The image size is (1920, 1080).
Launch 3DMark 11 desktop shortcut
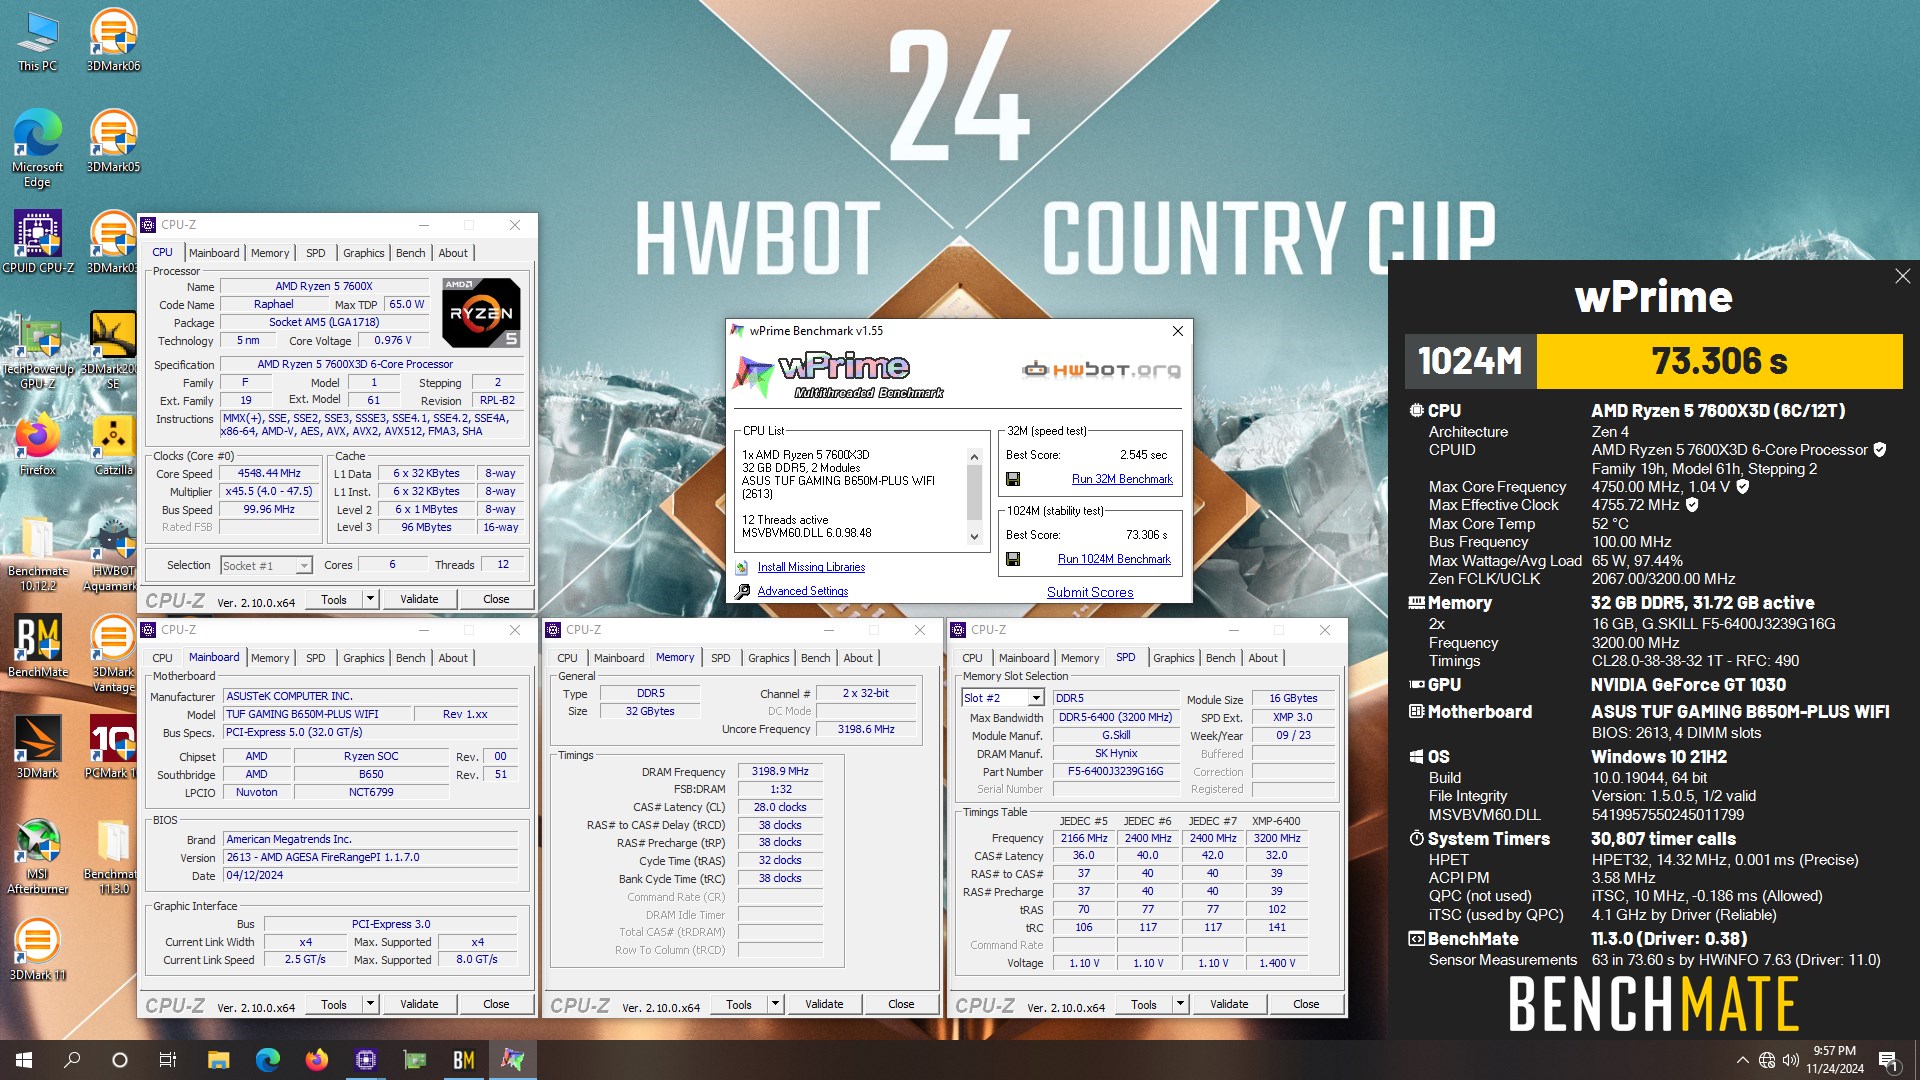37,949
